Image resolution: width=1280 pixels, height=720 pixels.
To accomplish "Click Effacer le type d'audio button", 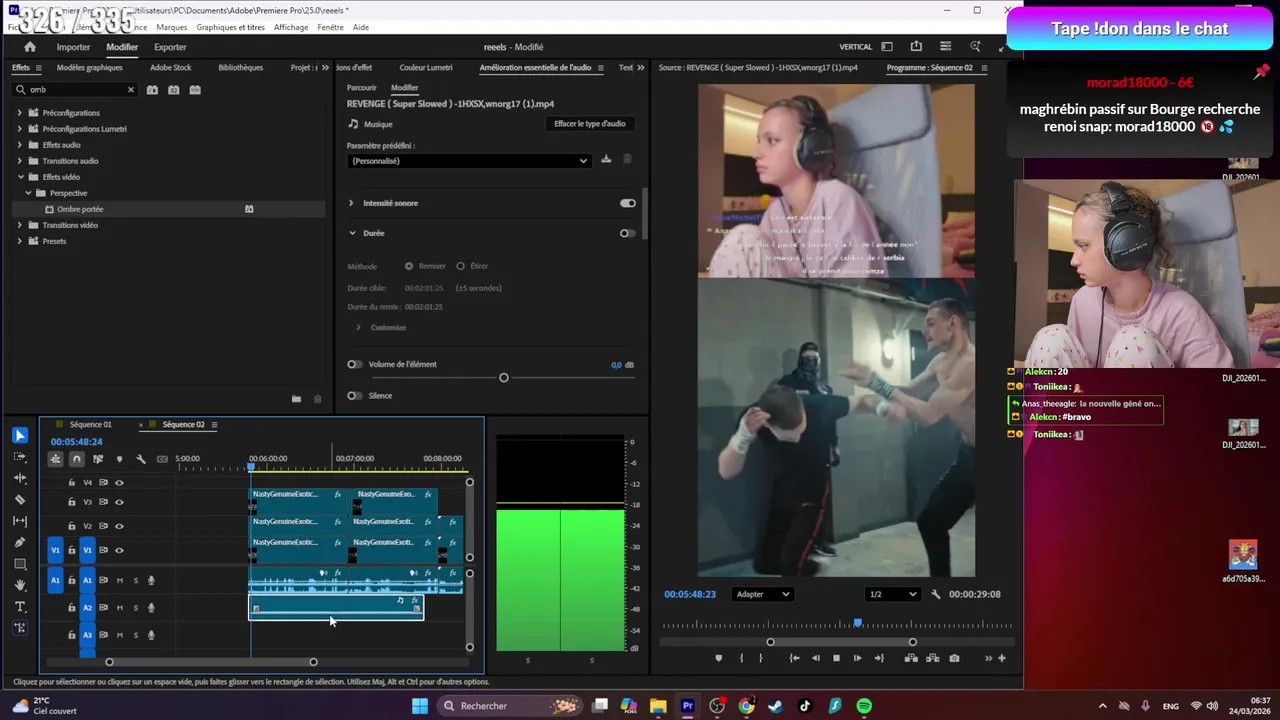I will [x=590, y=124].
